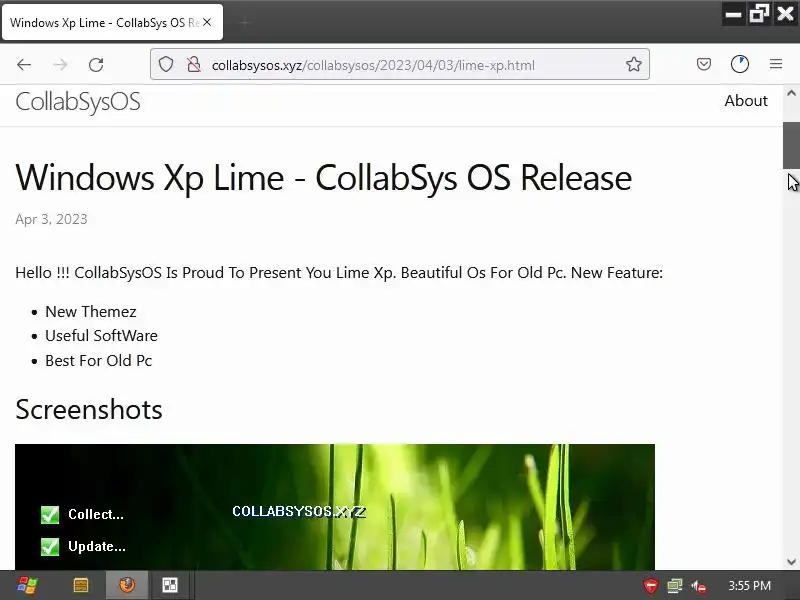Click the Best For Old Pc item
Image resolution: width=800 pixels, height=600 pixels.
tap(98, 361)
